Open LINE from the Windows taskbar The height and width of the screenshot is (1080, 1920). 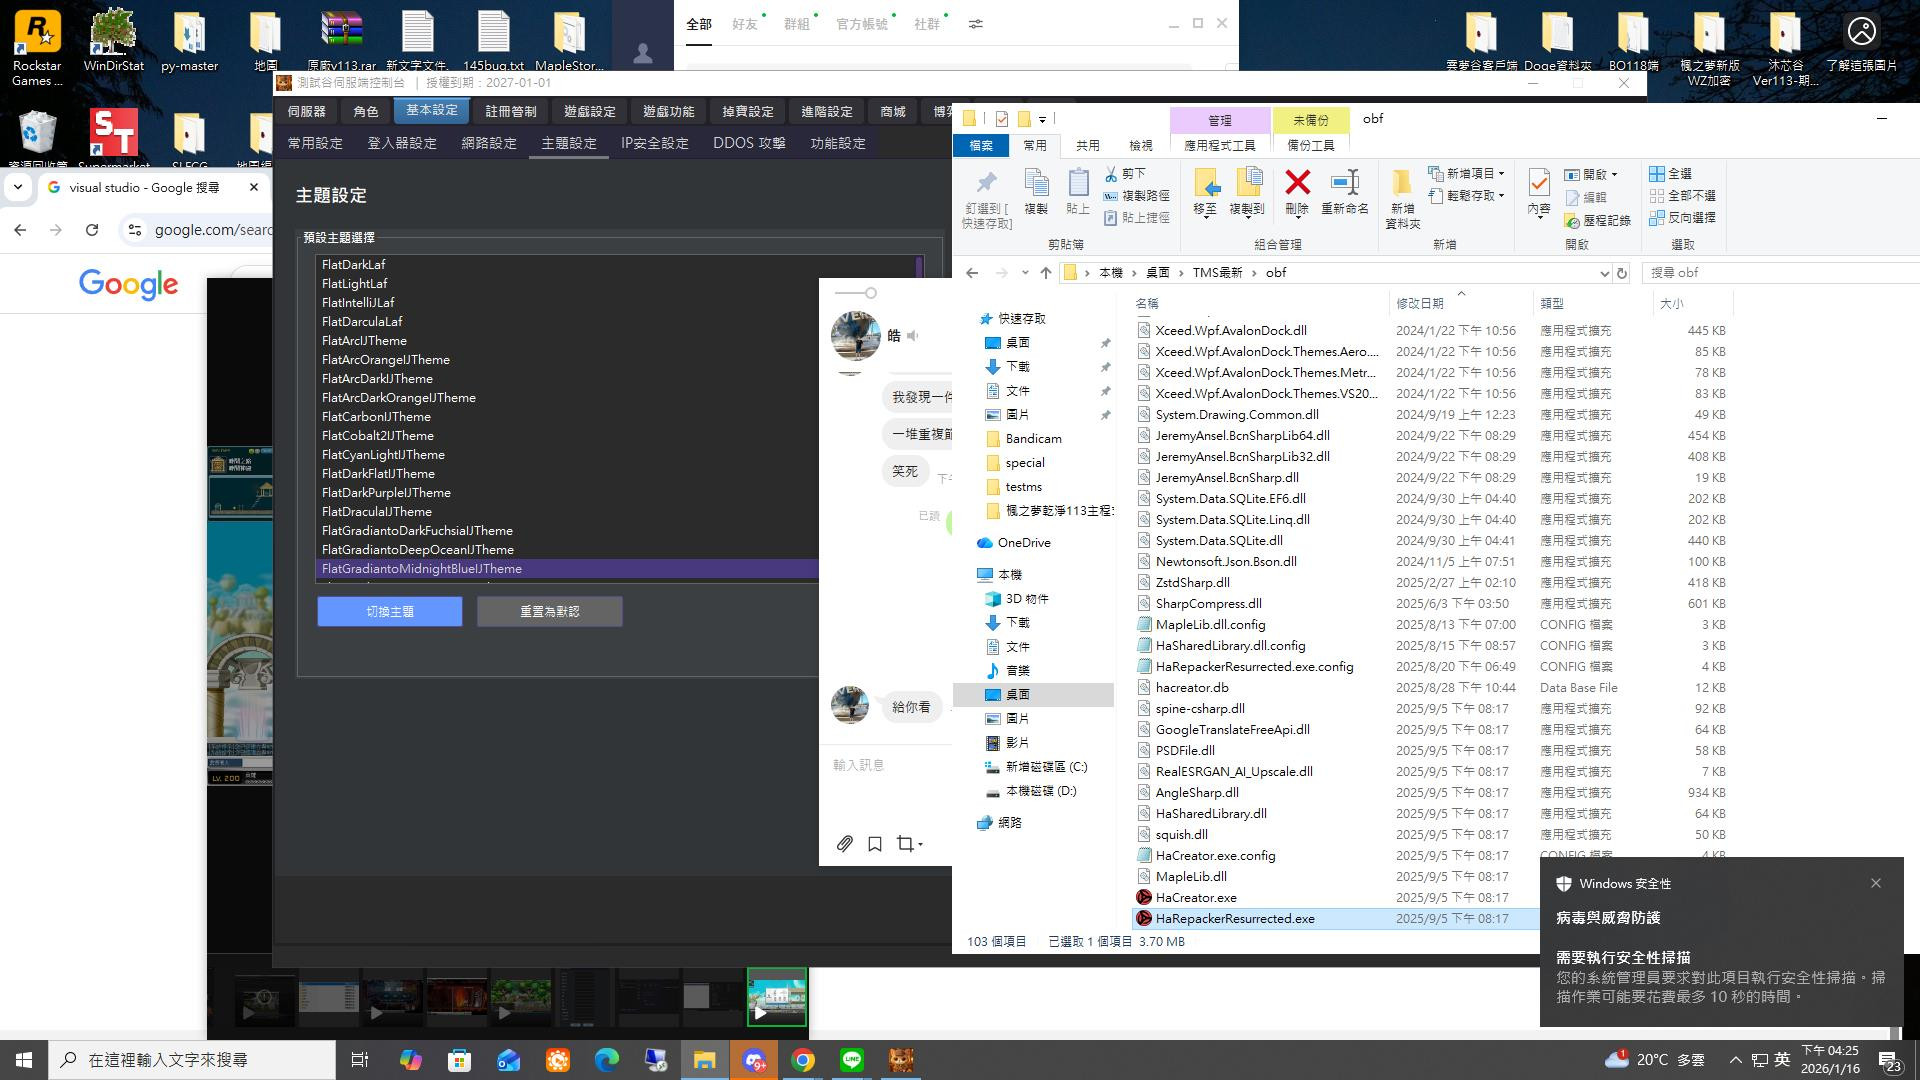point(852,1060)
